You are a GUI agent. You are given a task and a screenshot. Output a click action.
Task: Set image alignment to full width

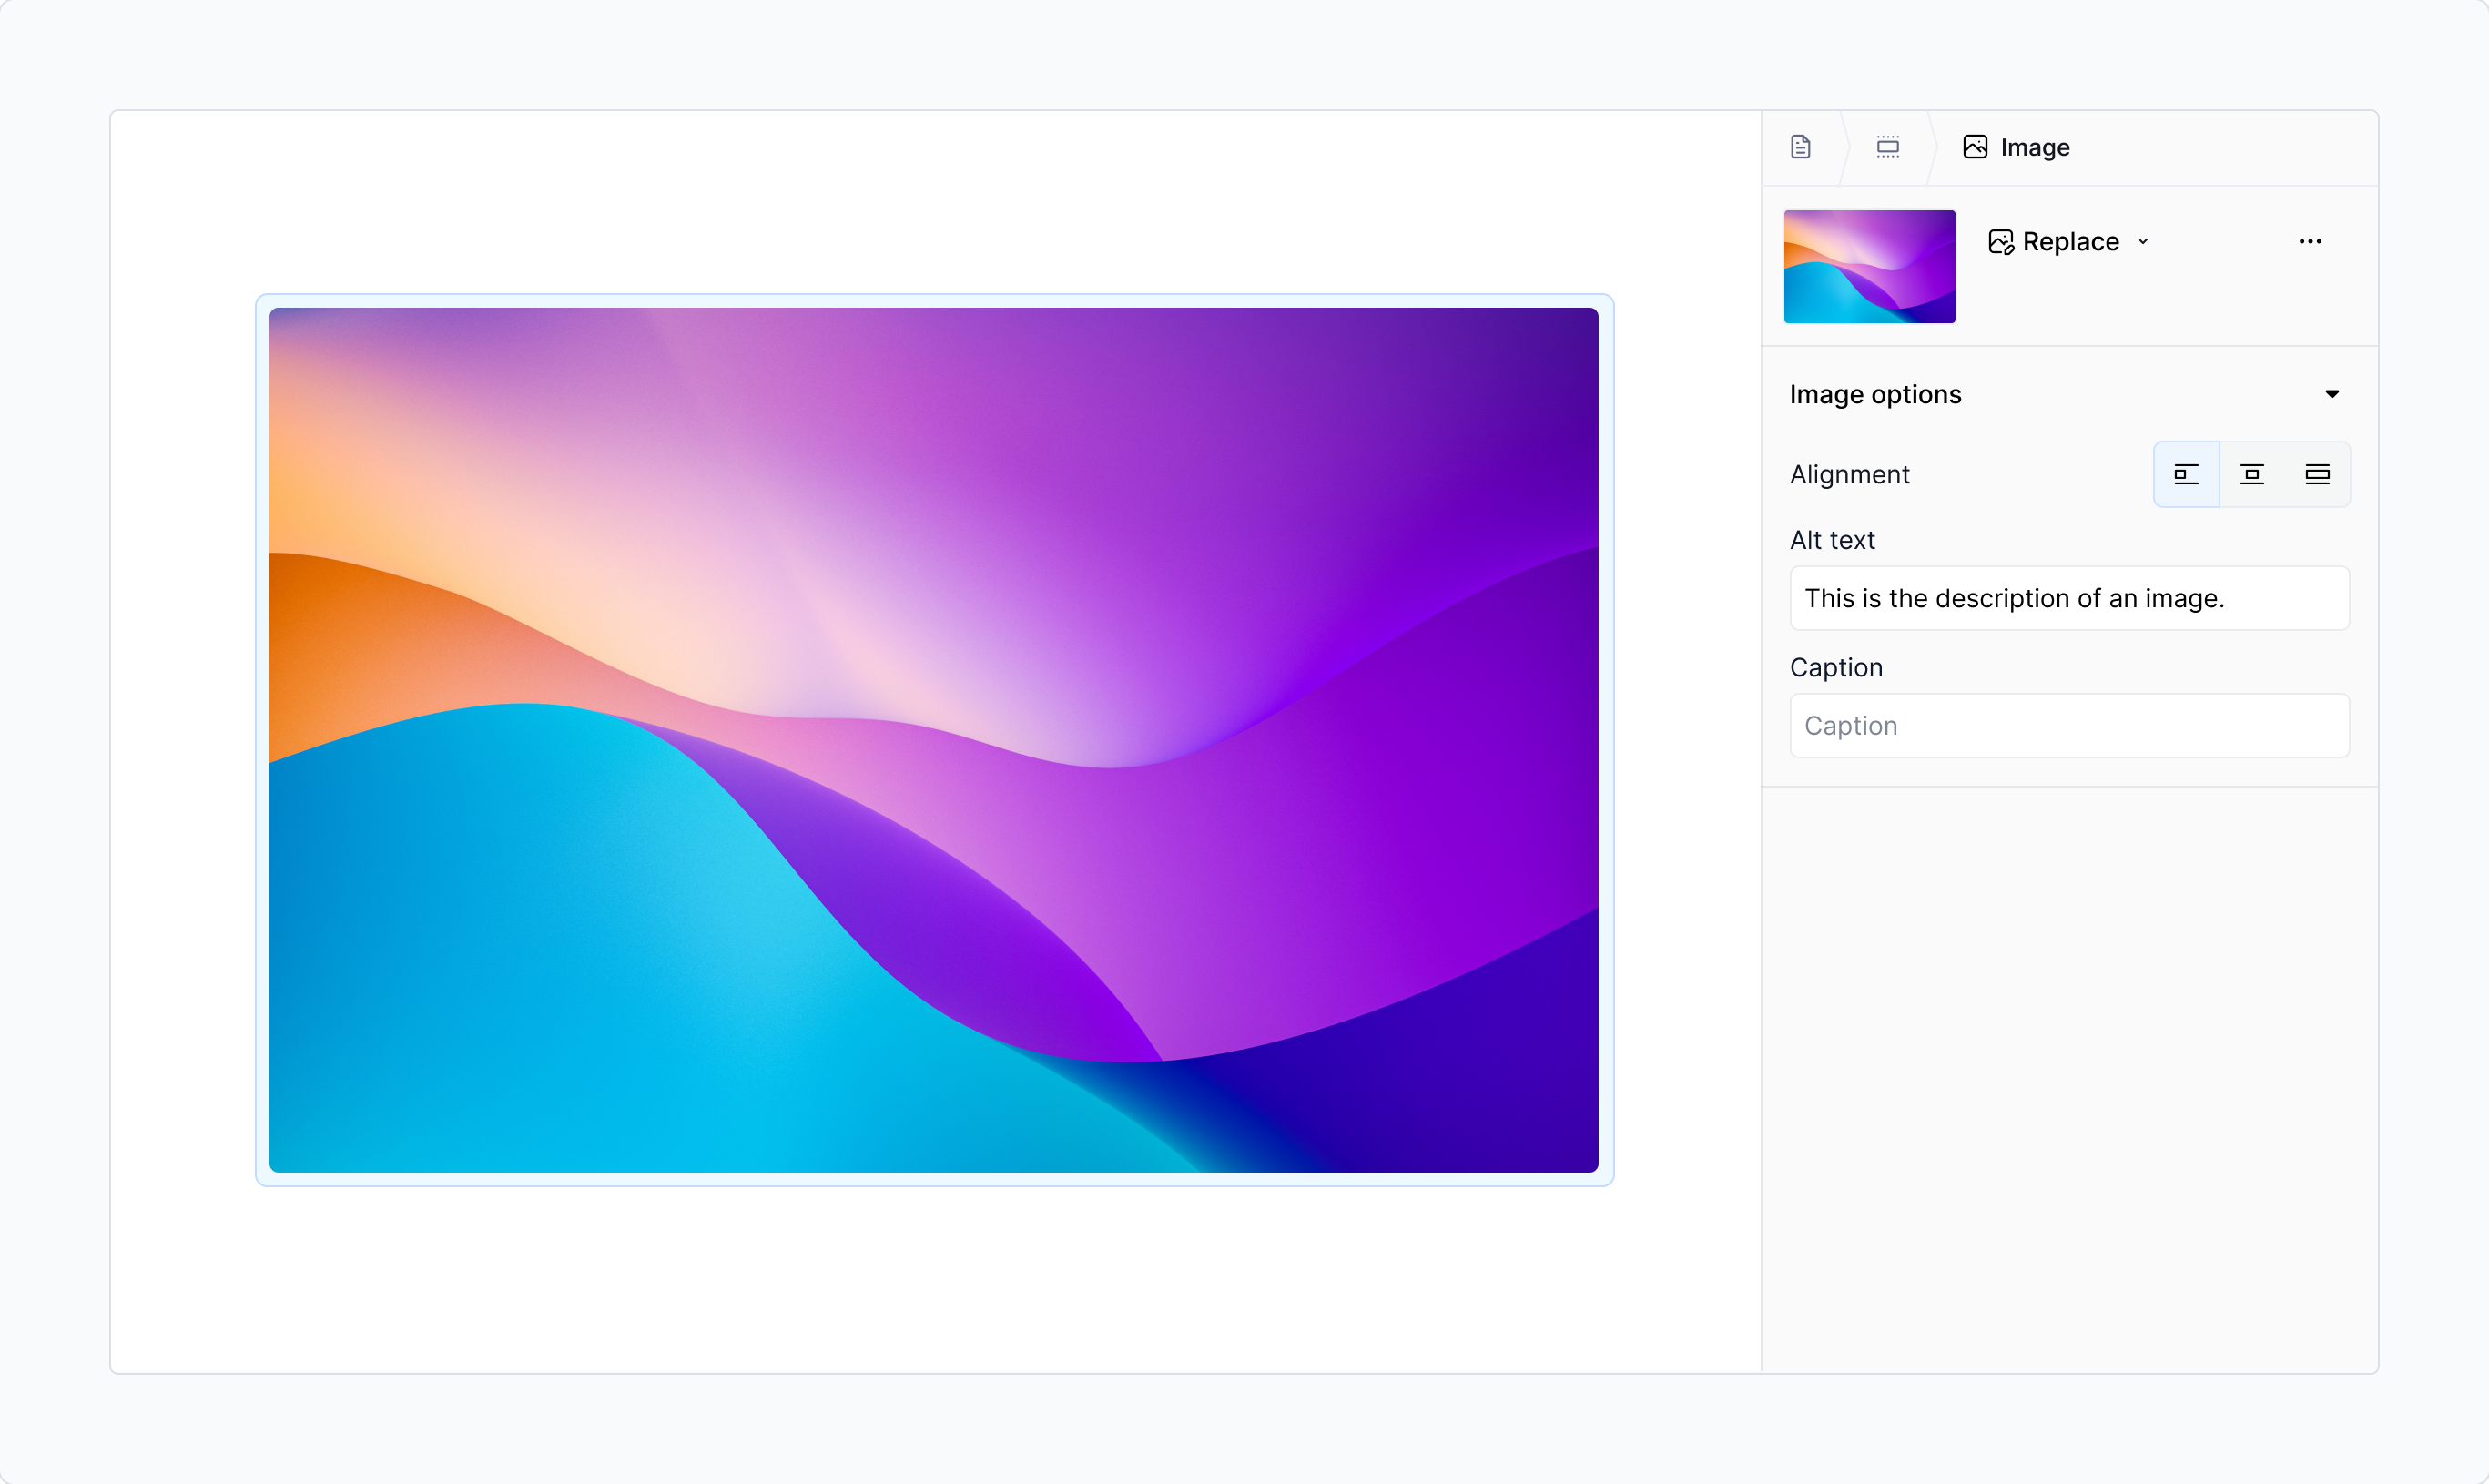tap(2317, 474)
